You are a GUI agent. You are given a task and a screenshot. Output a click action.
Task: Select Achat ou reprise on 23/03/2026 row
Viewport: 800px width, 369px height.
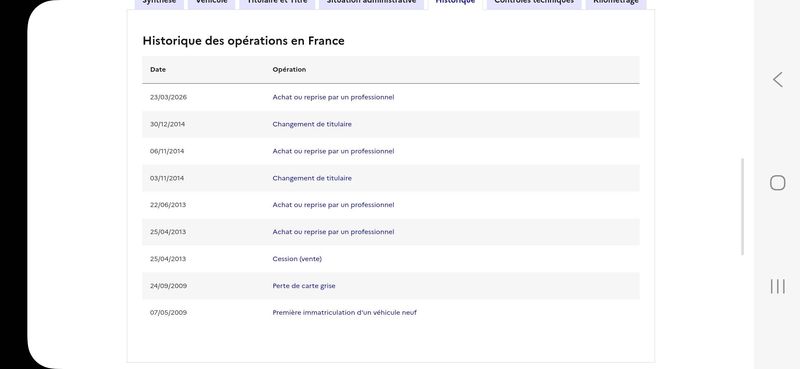pos(333,97)
